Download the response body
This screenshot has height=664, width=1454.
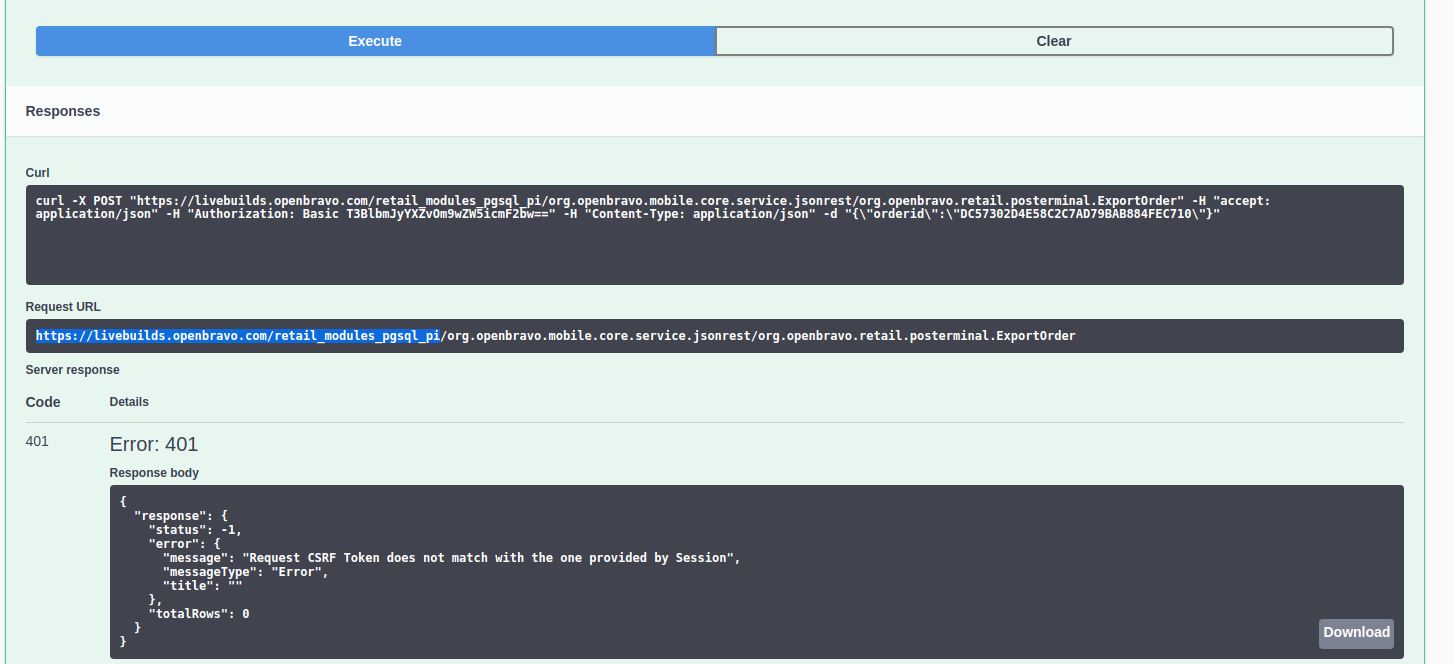pos(1355,632)
